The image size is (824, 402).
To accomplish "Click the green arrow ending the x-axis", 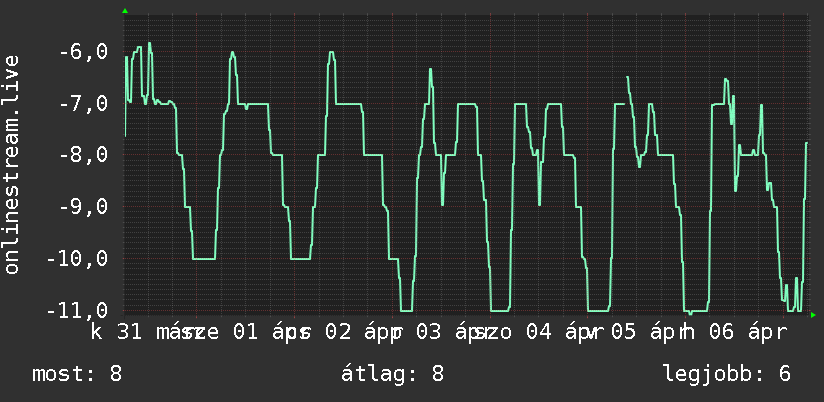I will coord(813,315).
